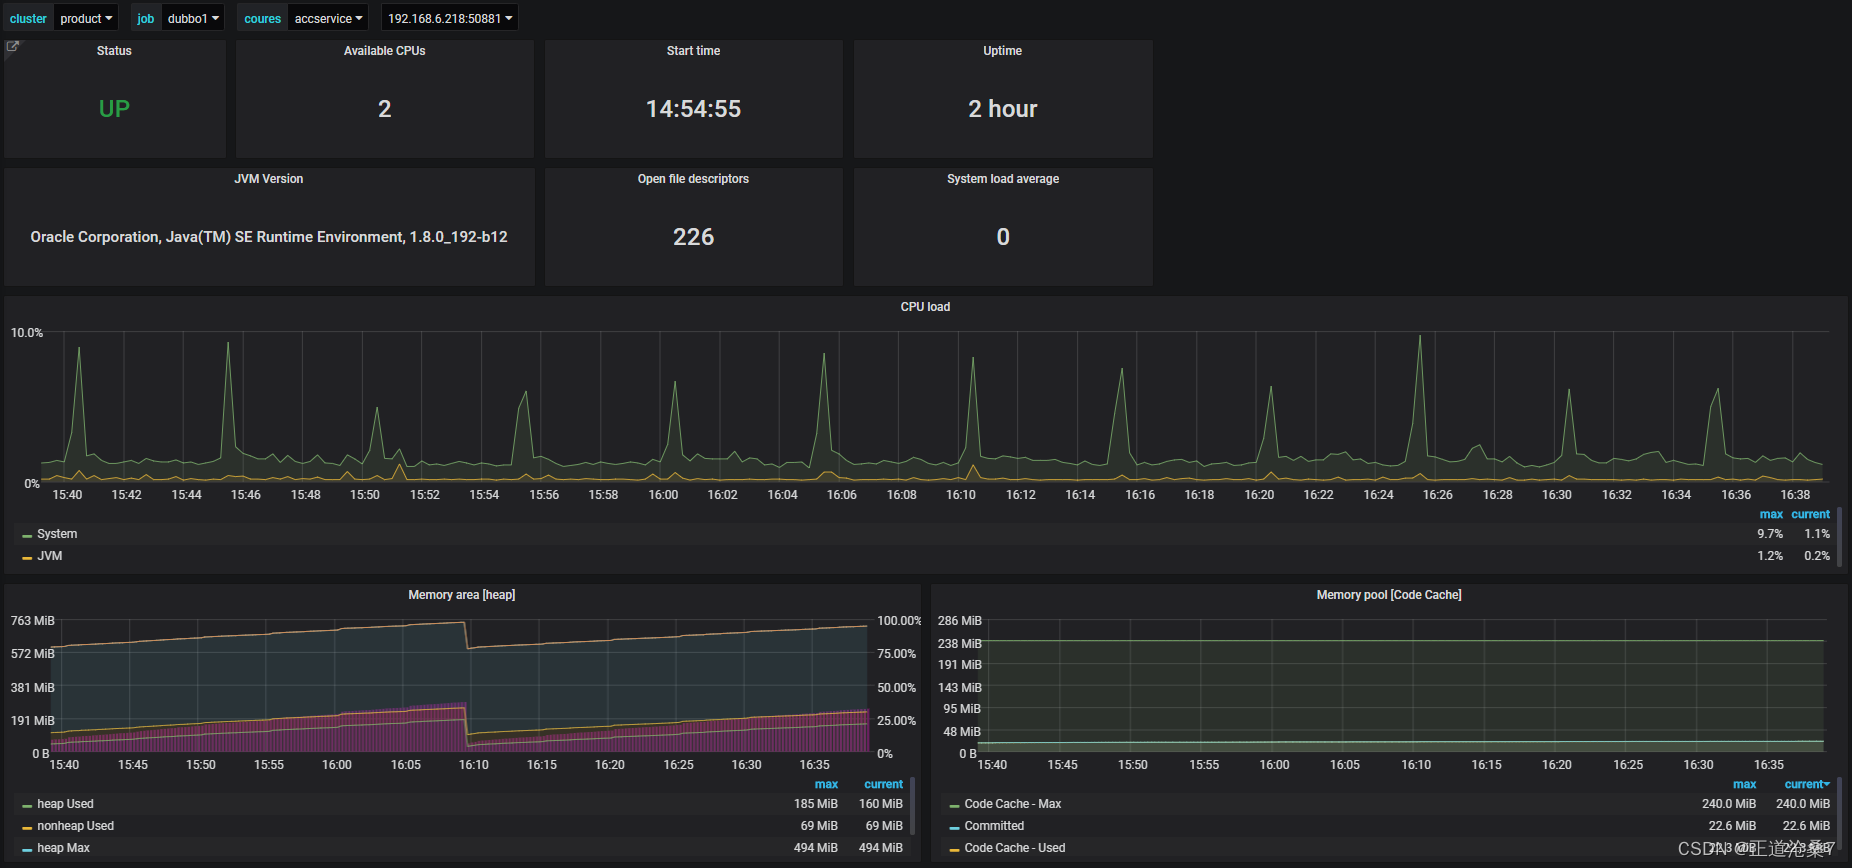Open the Memory pool [Code Cache] panel title
The height and width of the screenshot is (868, 1852).
click(x=1389, y=595)
